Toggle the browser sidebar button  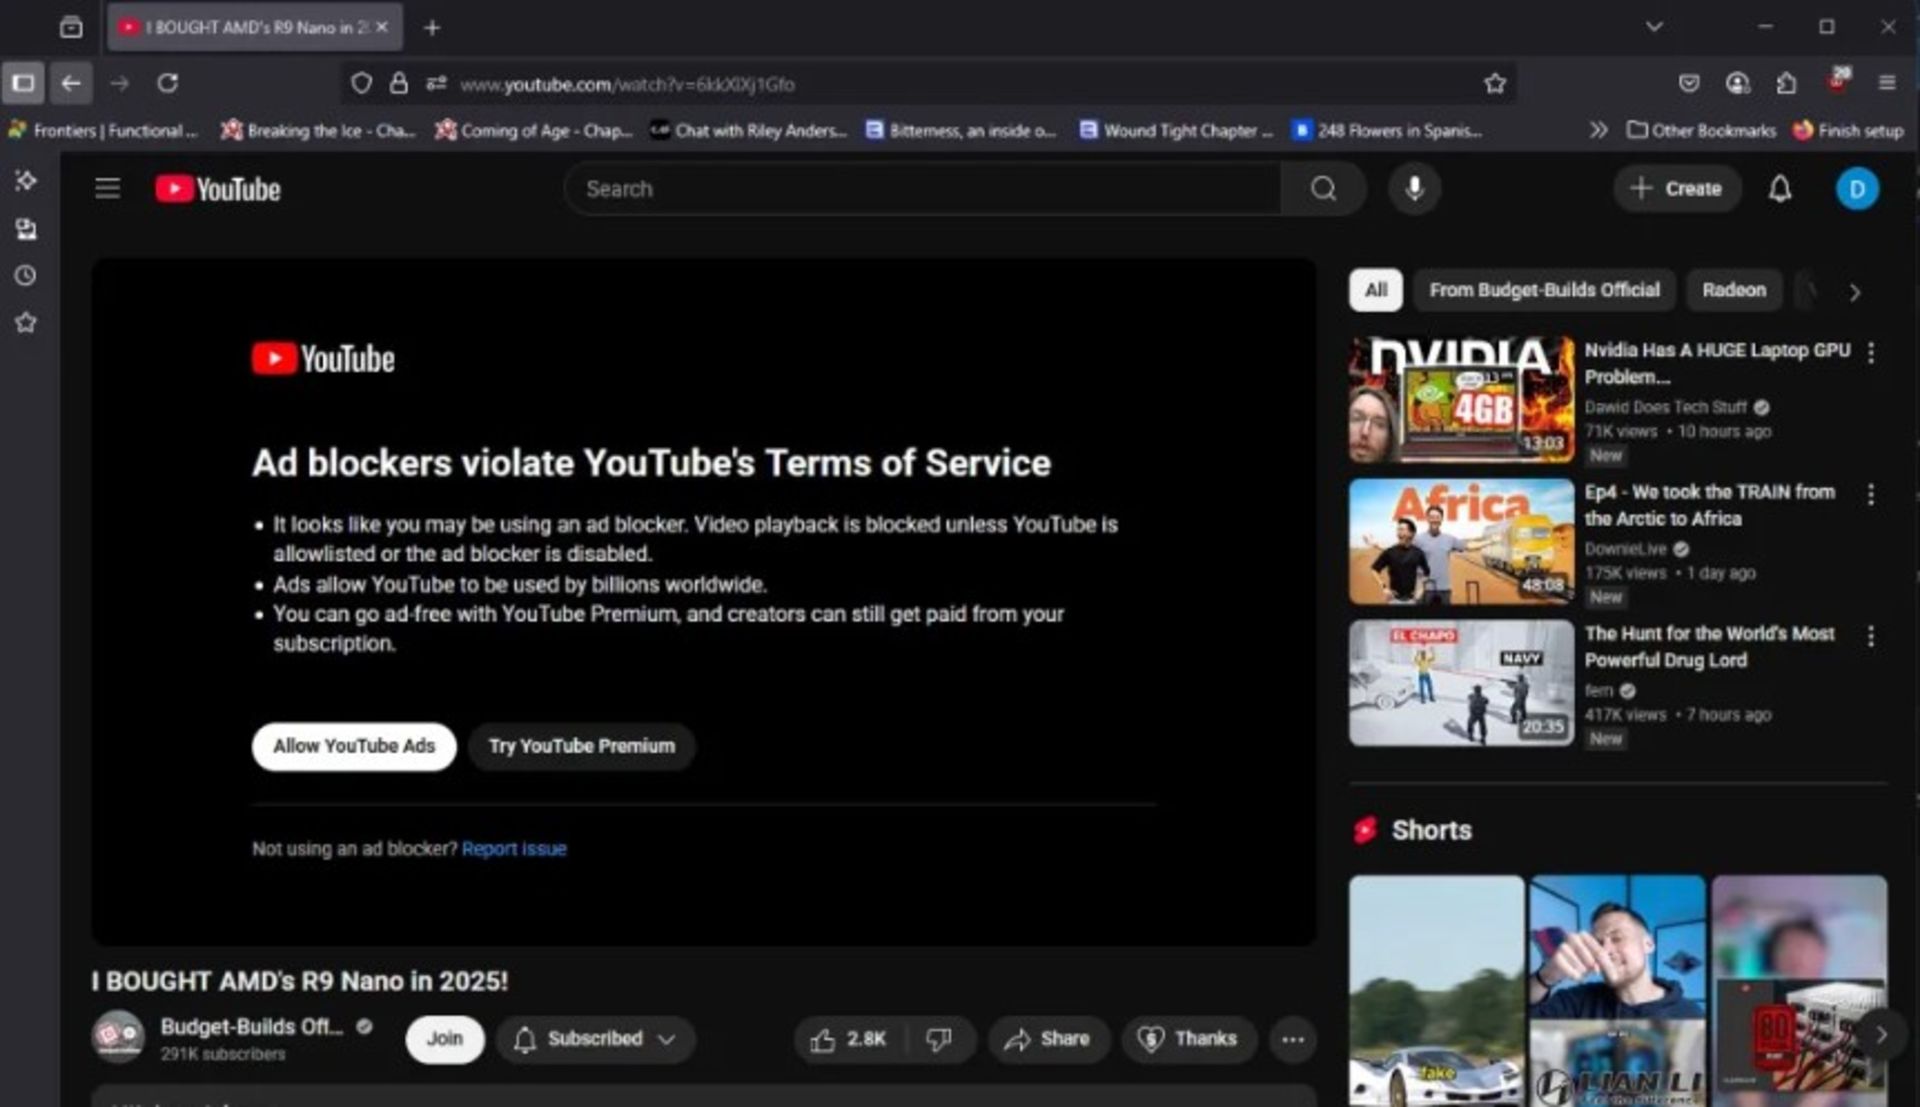coord(23,83)
